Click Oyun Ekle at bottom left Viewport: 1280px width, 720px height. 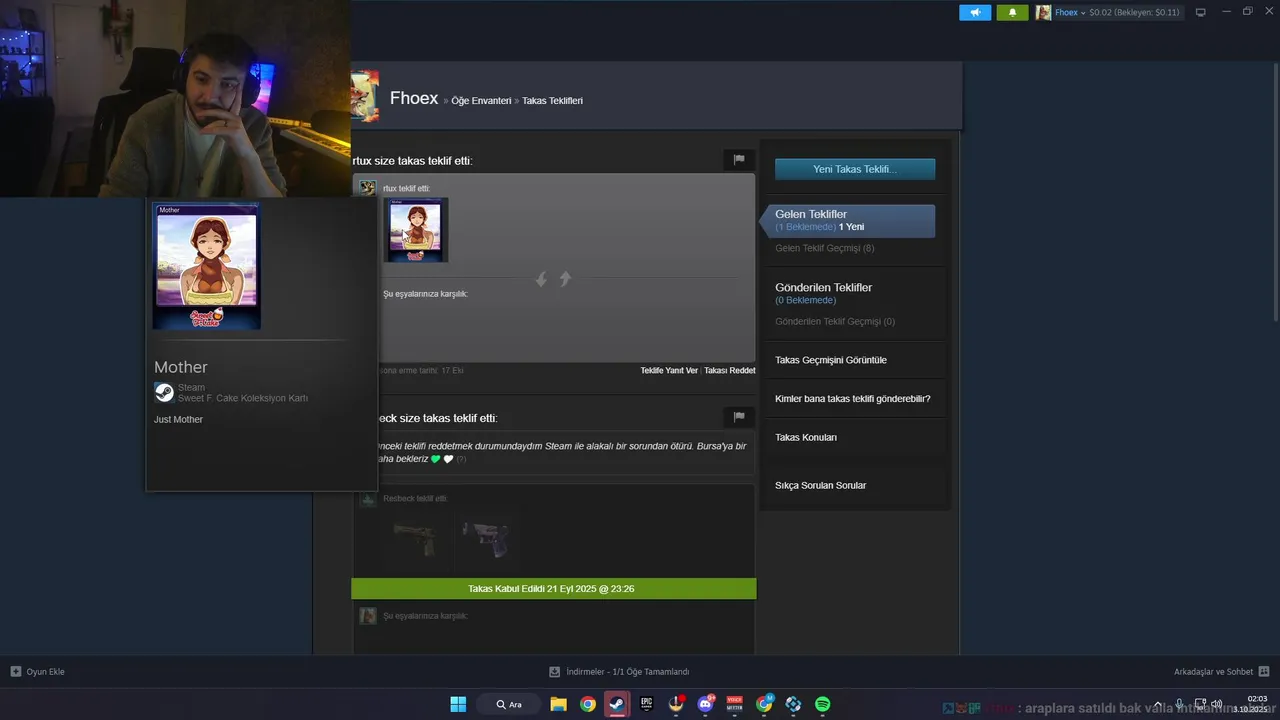click(38, 672)
